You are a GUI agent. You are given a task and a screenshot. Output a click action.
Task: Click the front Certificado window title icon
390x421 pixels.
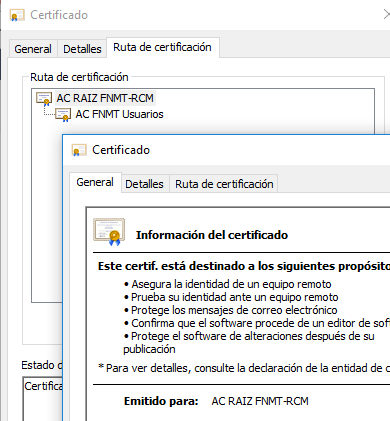(79, 150)
